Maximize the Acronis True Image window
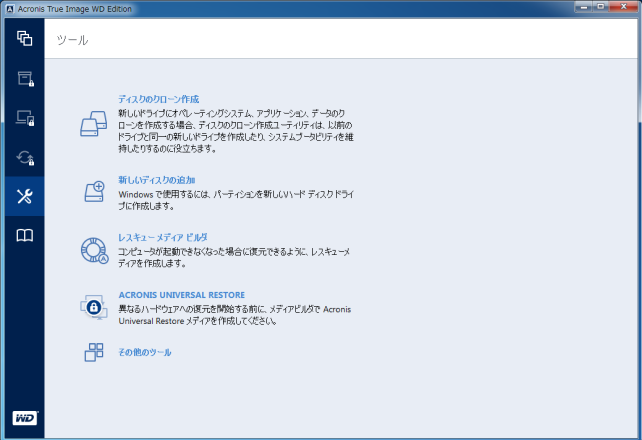This screenshot has width=642, height=440. [601, 7]
